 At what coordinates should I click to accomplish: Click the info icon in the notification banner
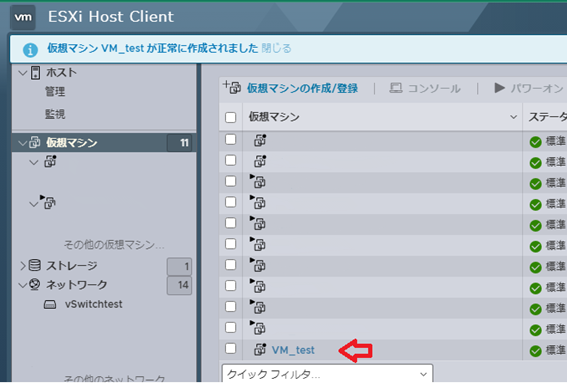coord(30,50)
